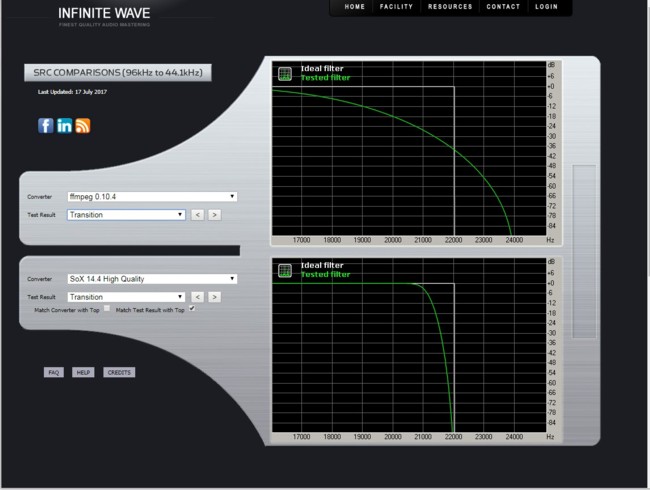Click Ideal filter legend in top graph

[x=322, y=68]
